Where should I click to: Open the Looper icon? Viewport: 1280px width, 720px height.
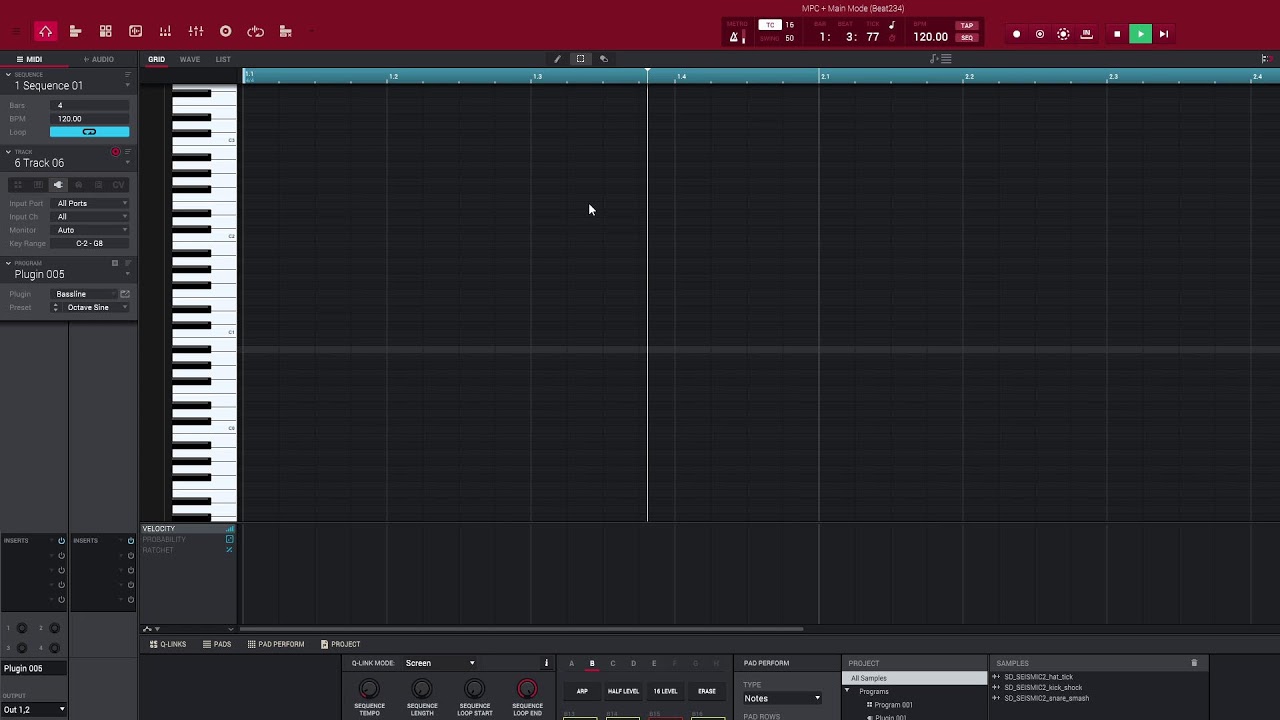[255, 32]
